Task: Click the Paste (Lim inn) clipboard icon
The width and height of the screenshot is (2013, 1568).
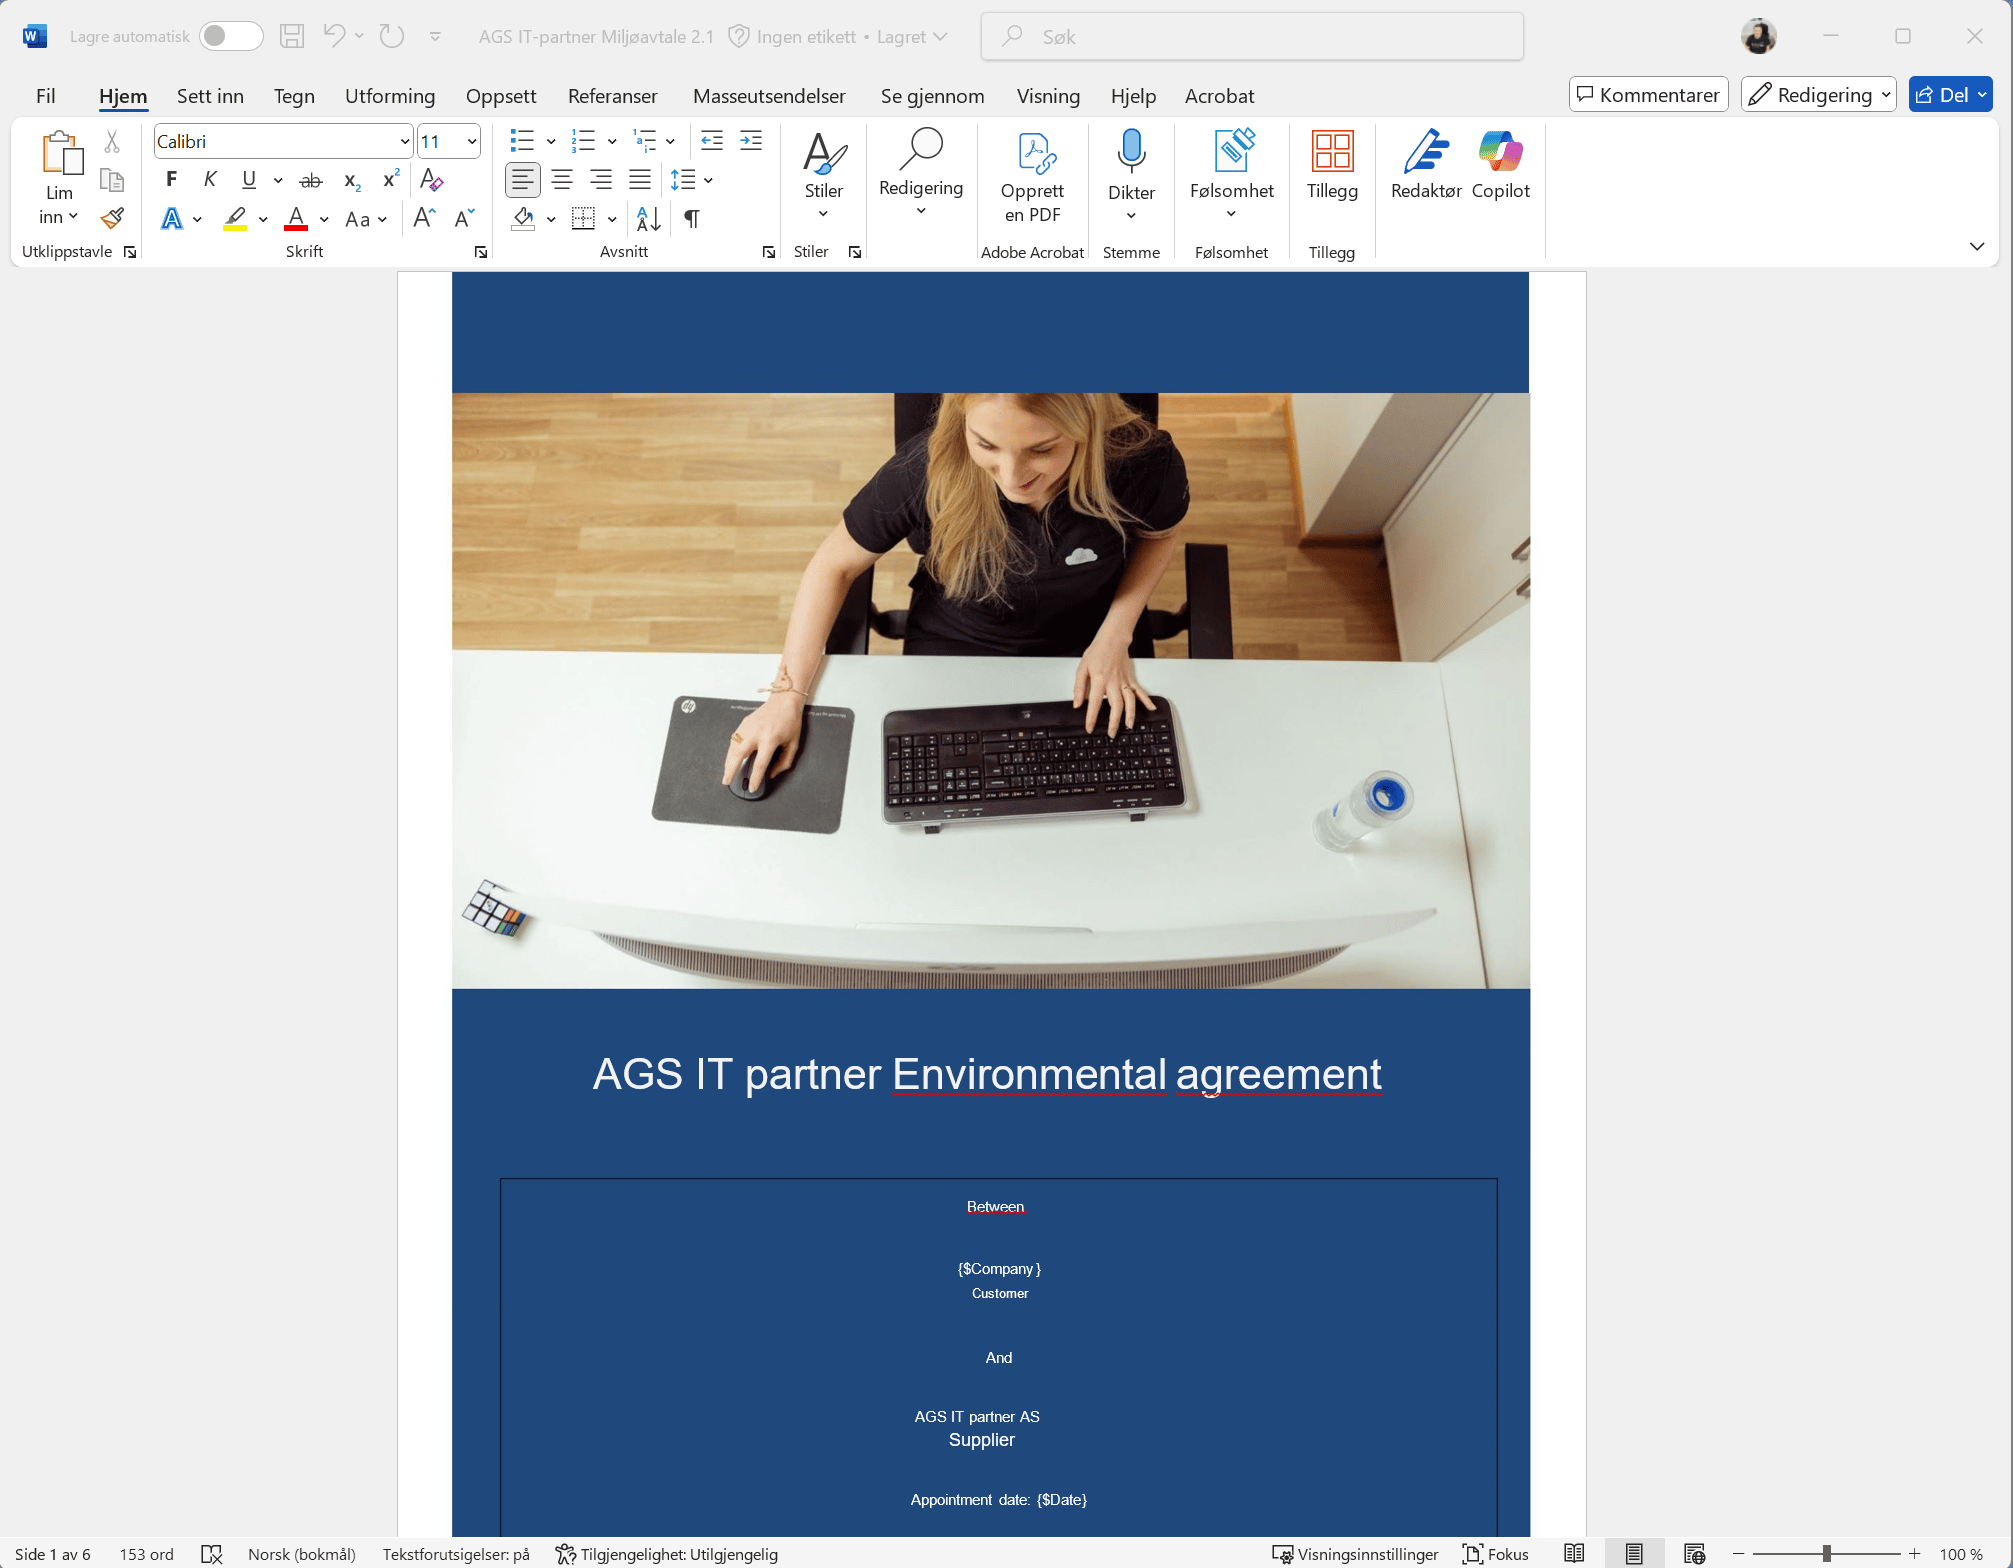Action: pyautogui.click(x=61, y=154)
